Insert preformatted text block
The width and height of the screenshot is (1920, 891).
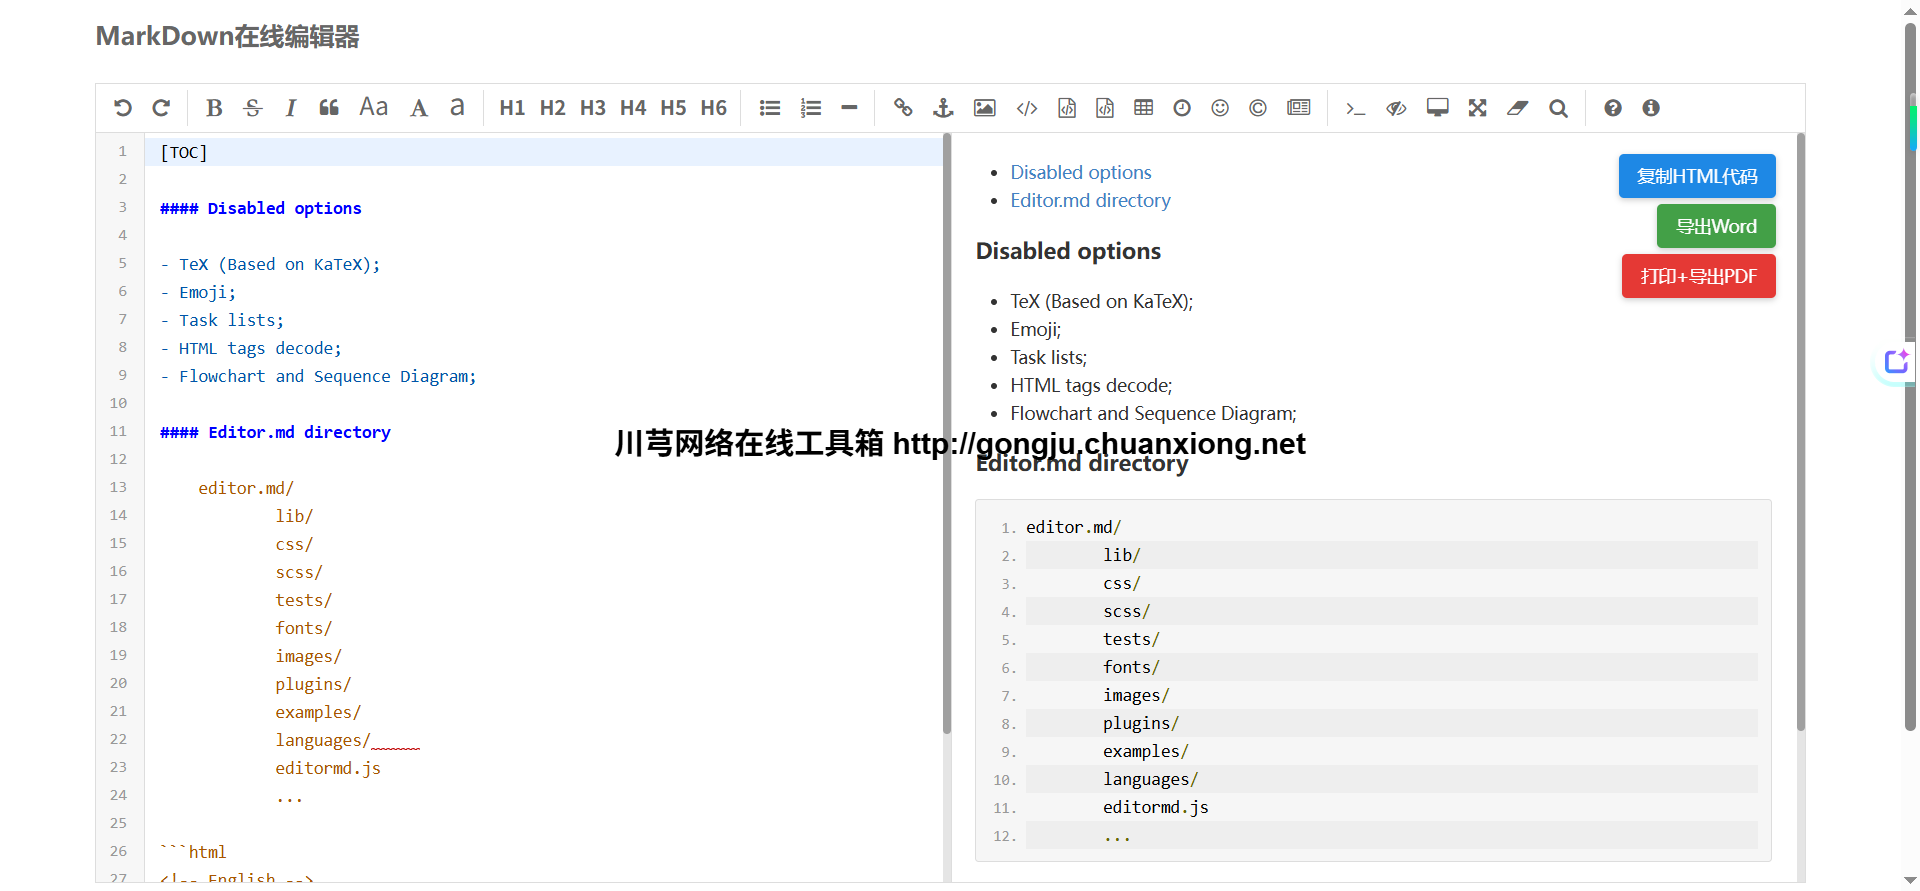coord(1067,108)
